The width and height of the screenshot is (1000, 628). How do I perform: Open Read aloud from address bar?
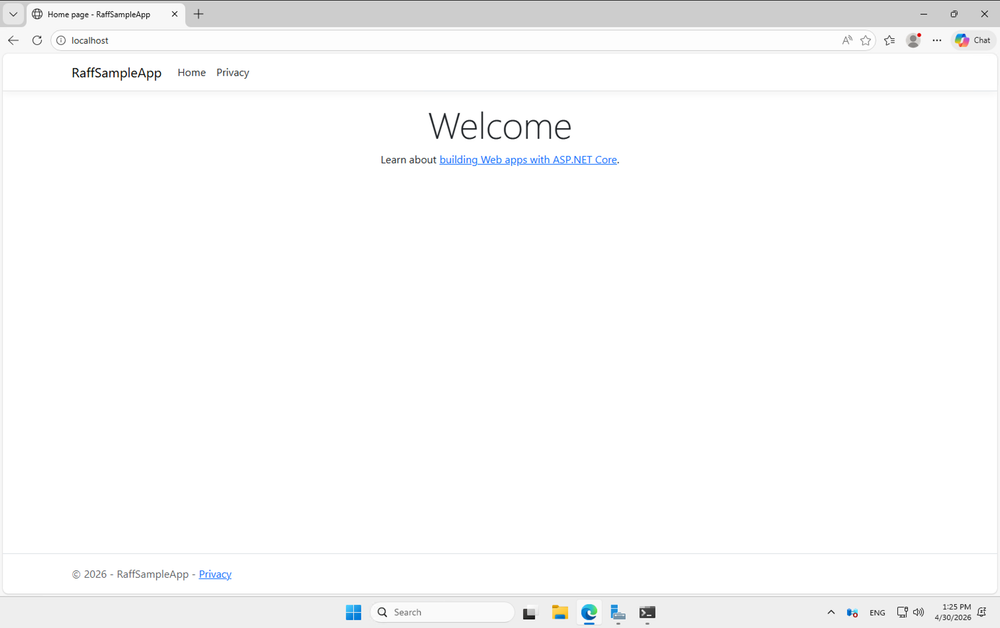pyautogui.click(x=847, y=40)
